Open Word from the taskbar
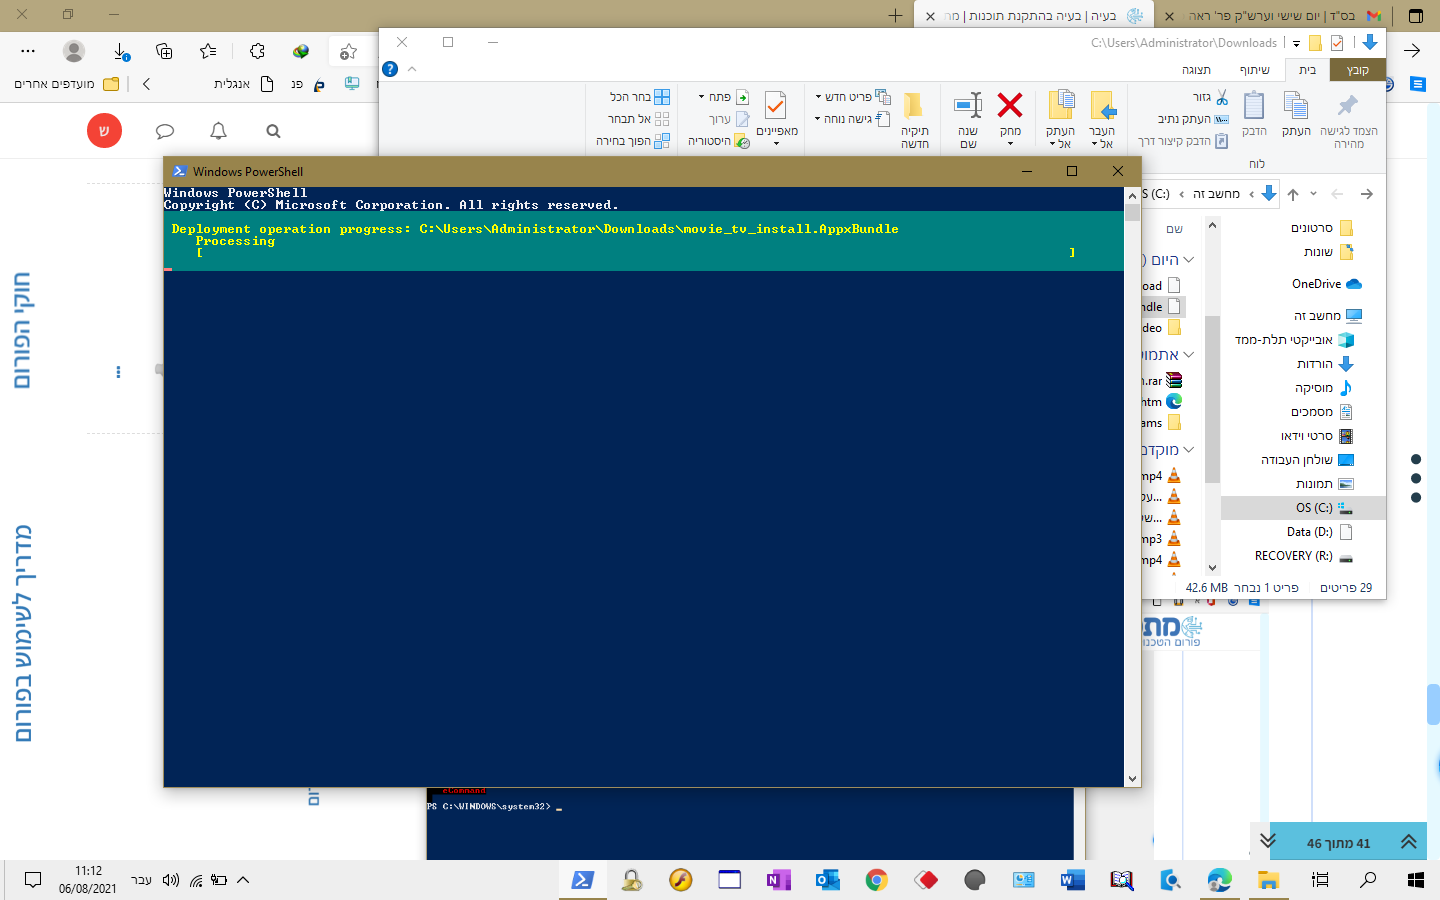Viewport: 1440px width, 900px height. [x=1072, y=880]
